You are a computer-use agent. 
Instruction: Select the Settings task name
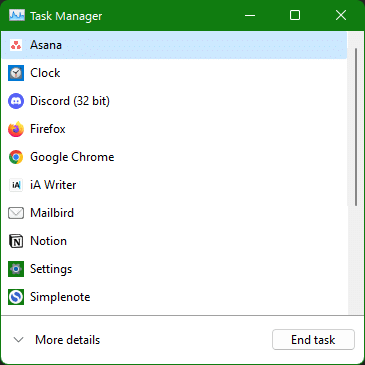(x=51, y=269)
